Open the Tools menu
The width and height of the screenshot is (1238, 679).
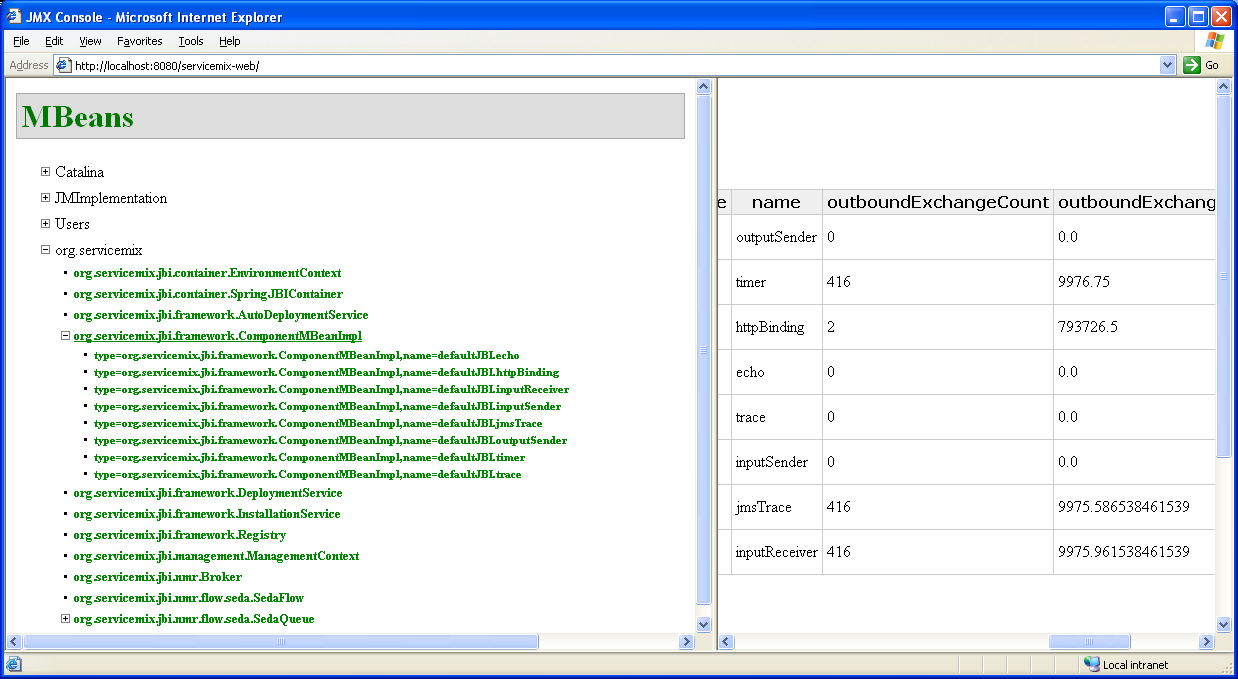190,41
